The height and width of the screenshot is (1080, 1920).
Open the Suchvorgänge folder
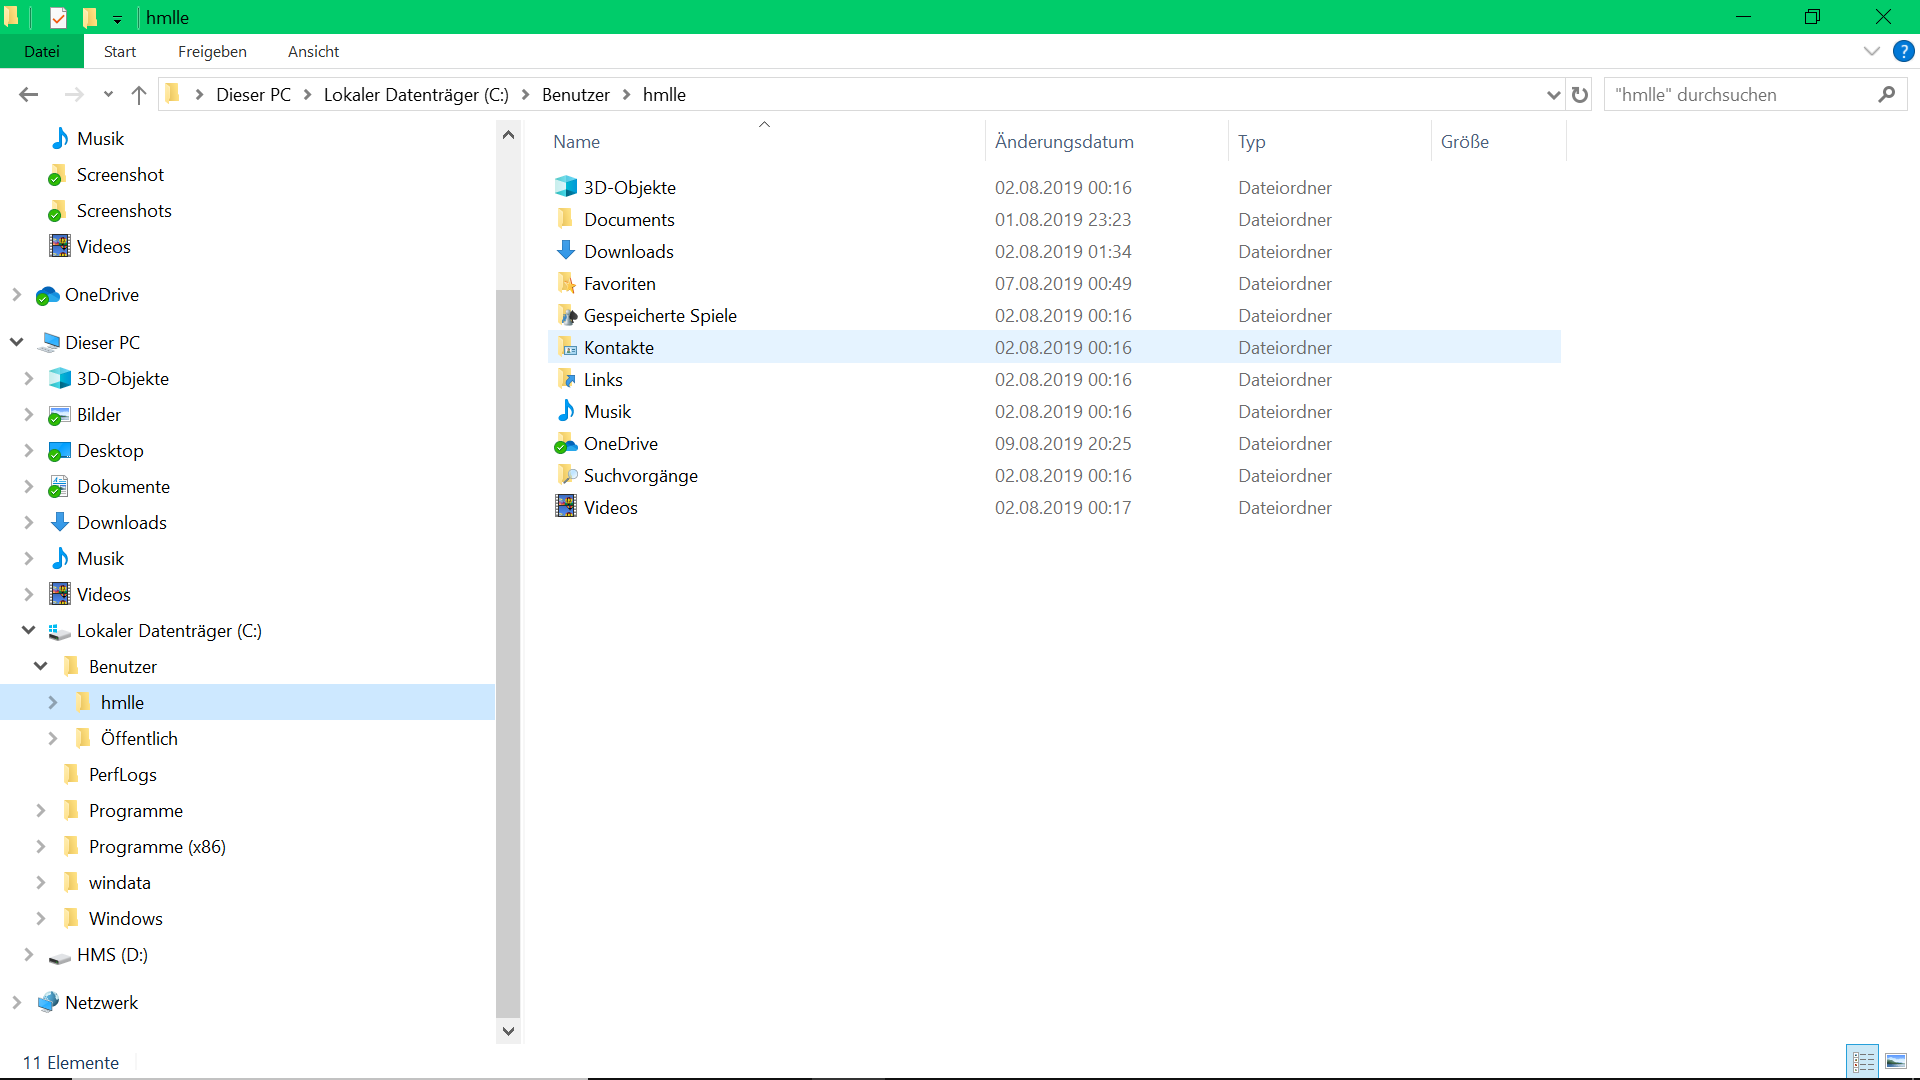click(640, 475)
